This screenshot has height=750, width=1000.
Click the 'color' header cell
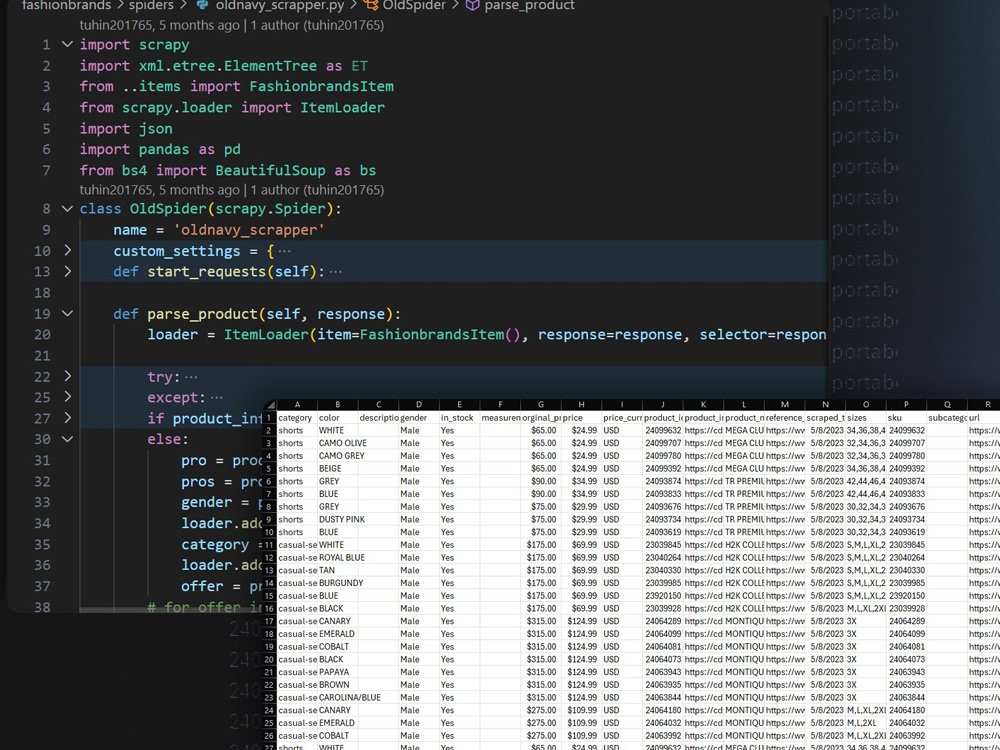pyautogui.click(x=337, y=418)
